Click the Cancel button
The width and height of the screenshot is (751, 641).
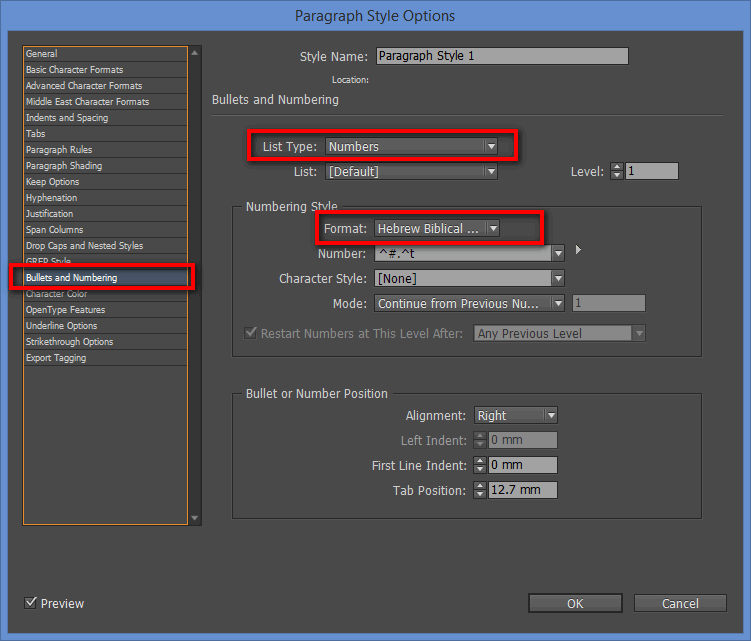tap(680, 603)
